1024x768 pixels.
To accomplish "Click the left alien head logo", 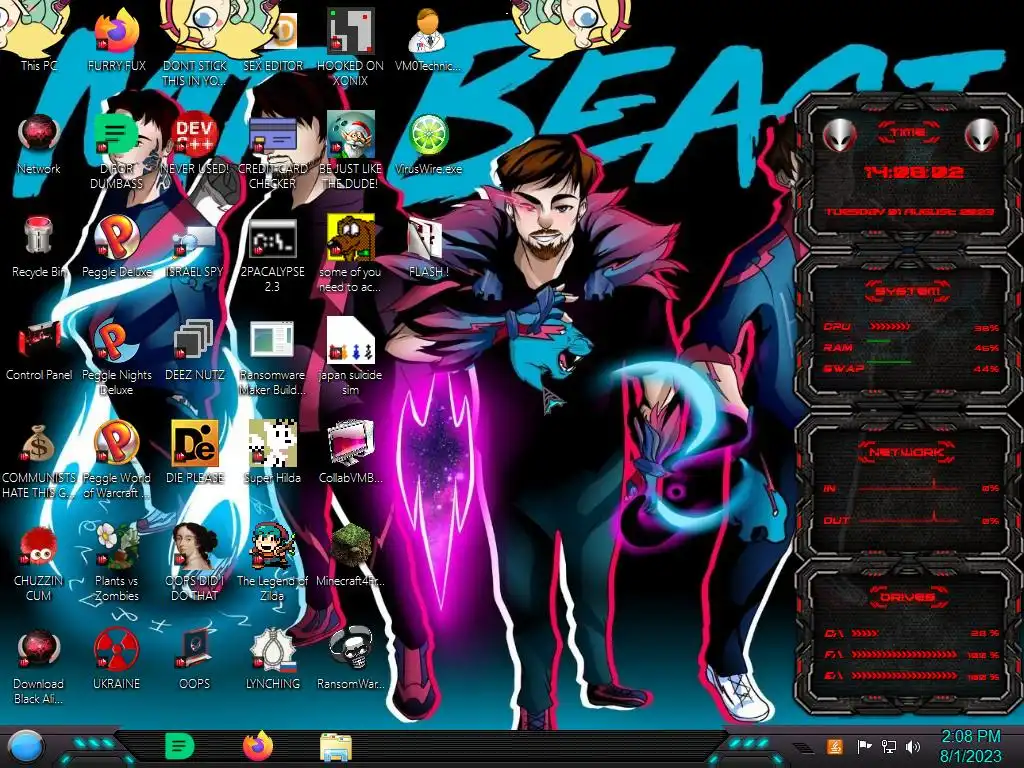I will [x=839, y=135].
